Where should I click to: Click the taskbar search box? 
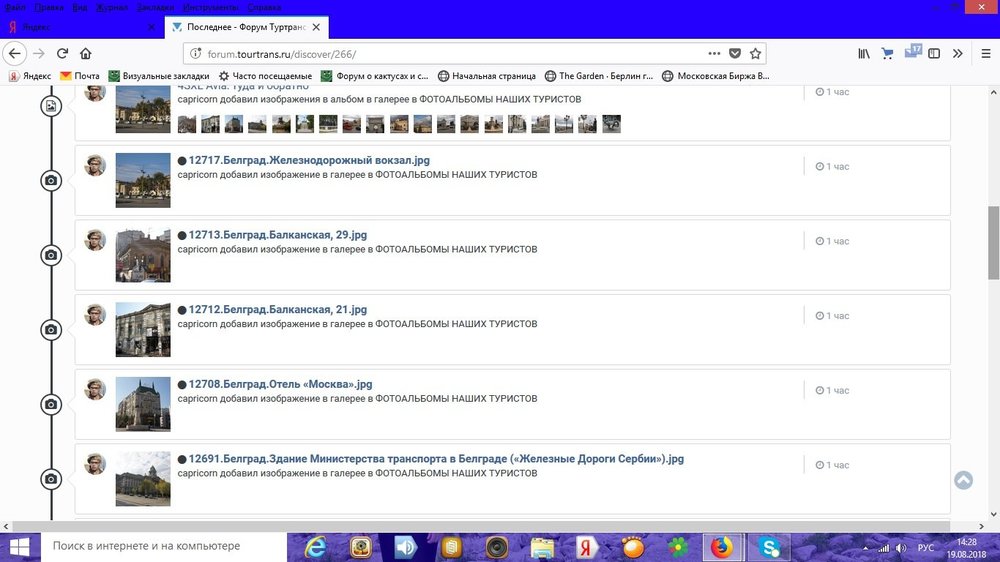tap(164, 547)
